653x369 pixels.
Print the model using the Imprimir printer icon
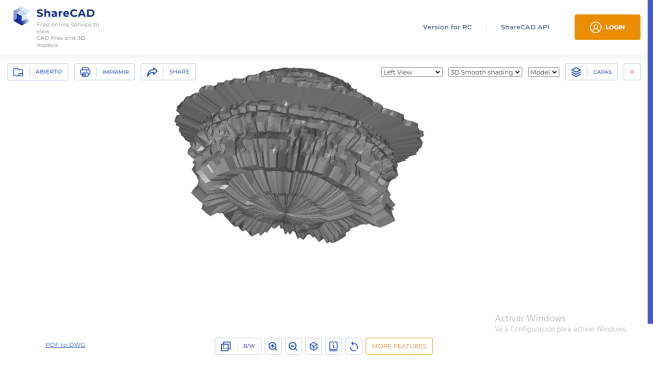pos(85,72)
